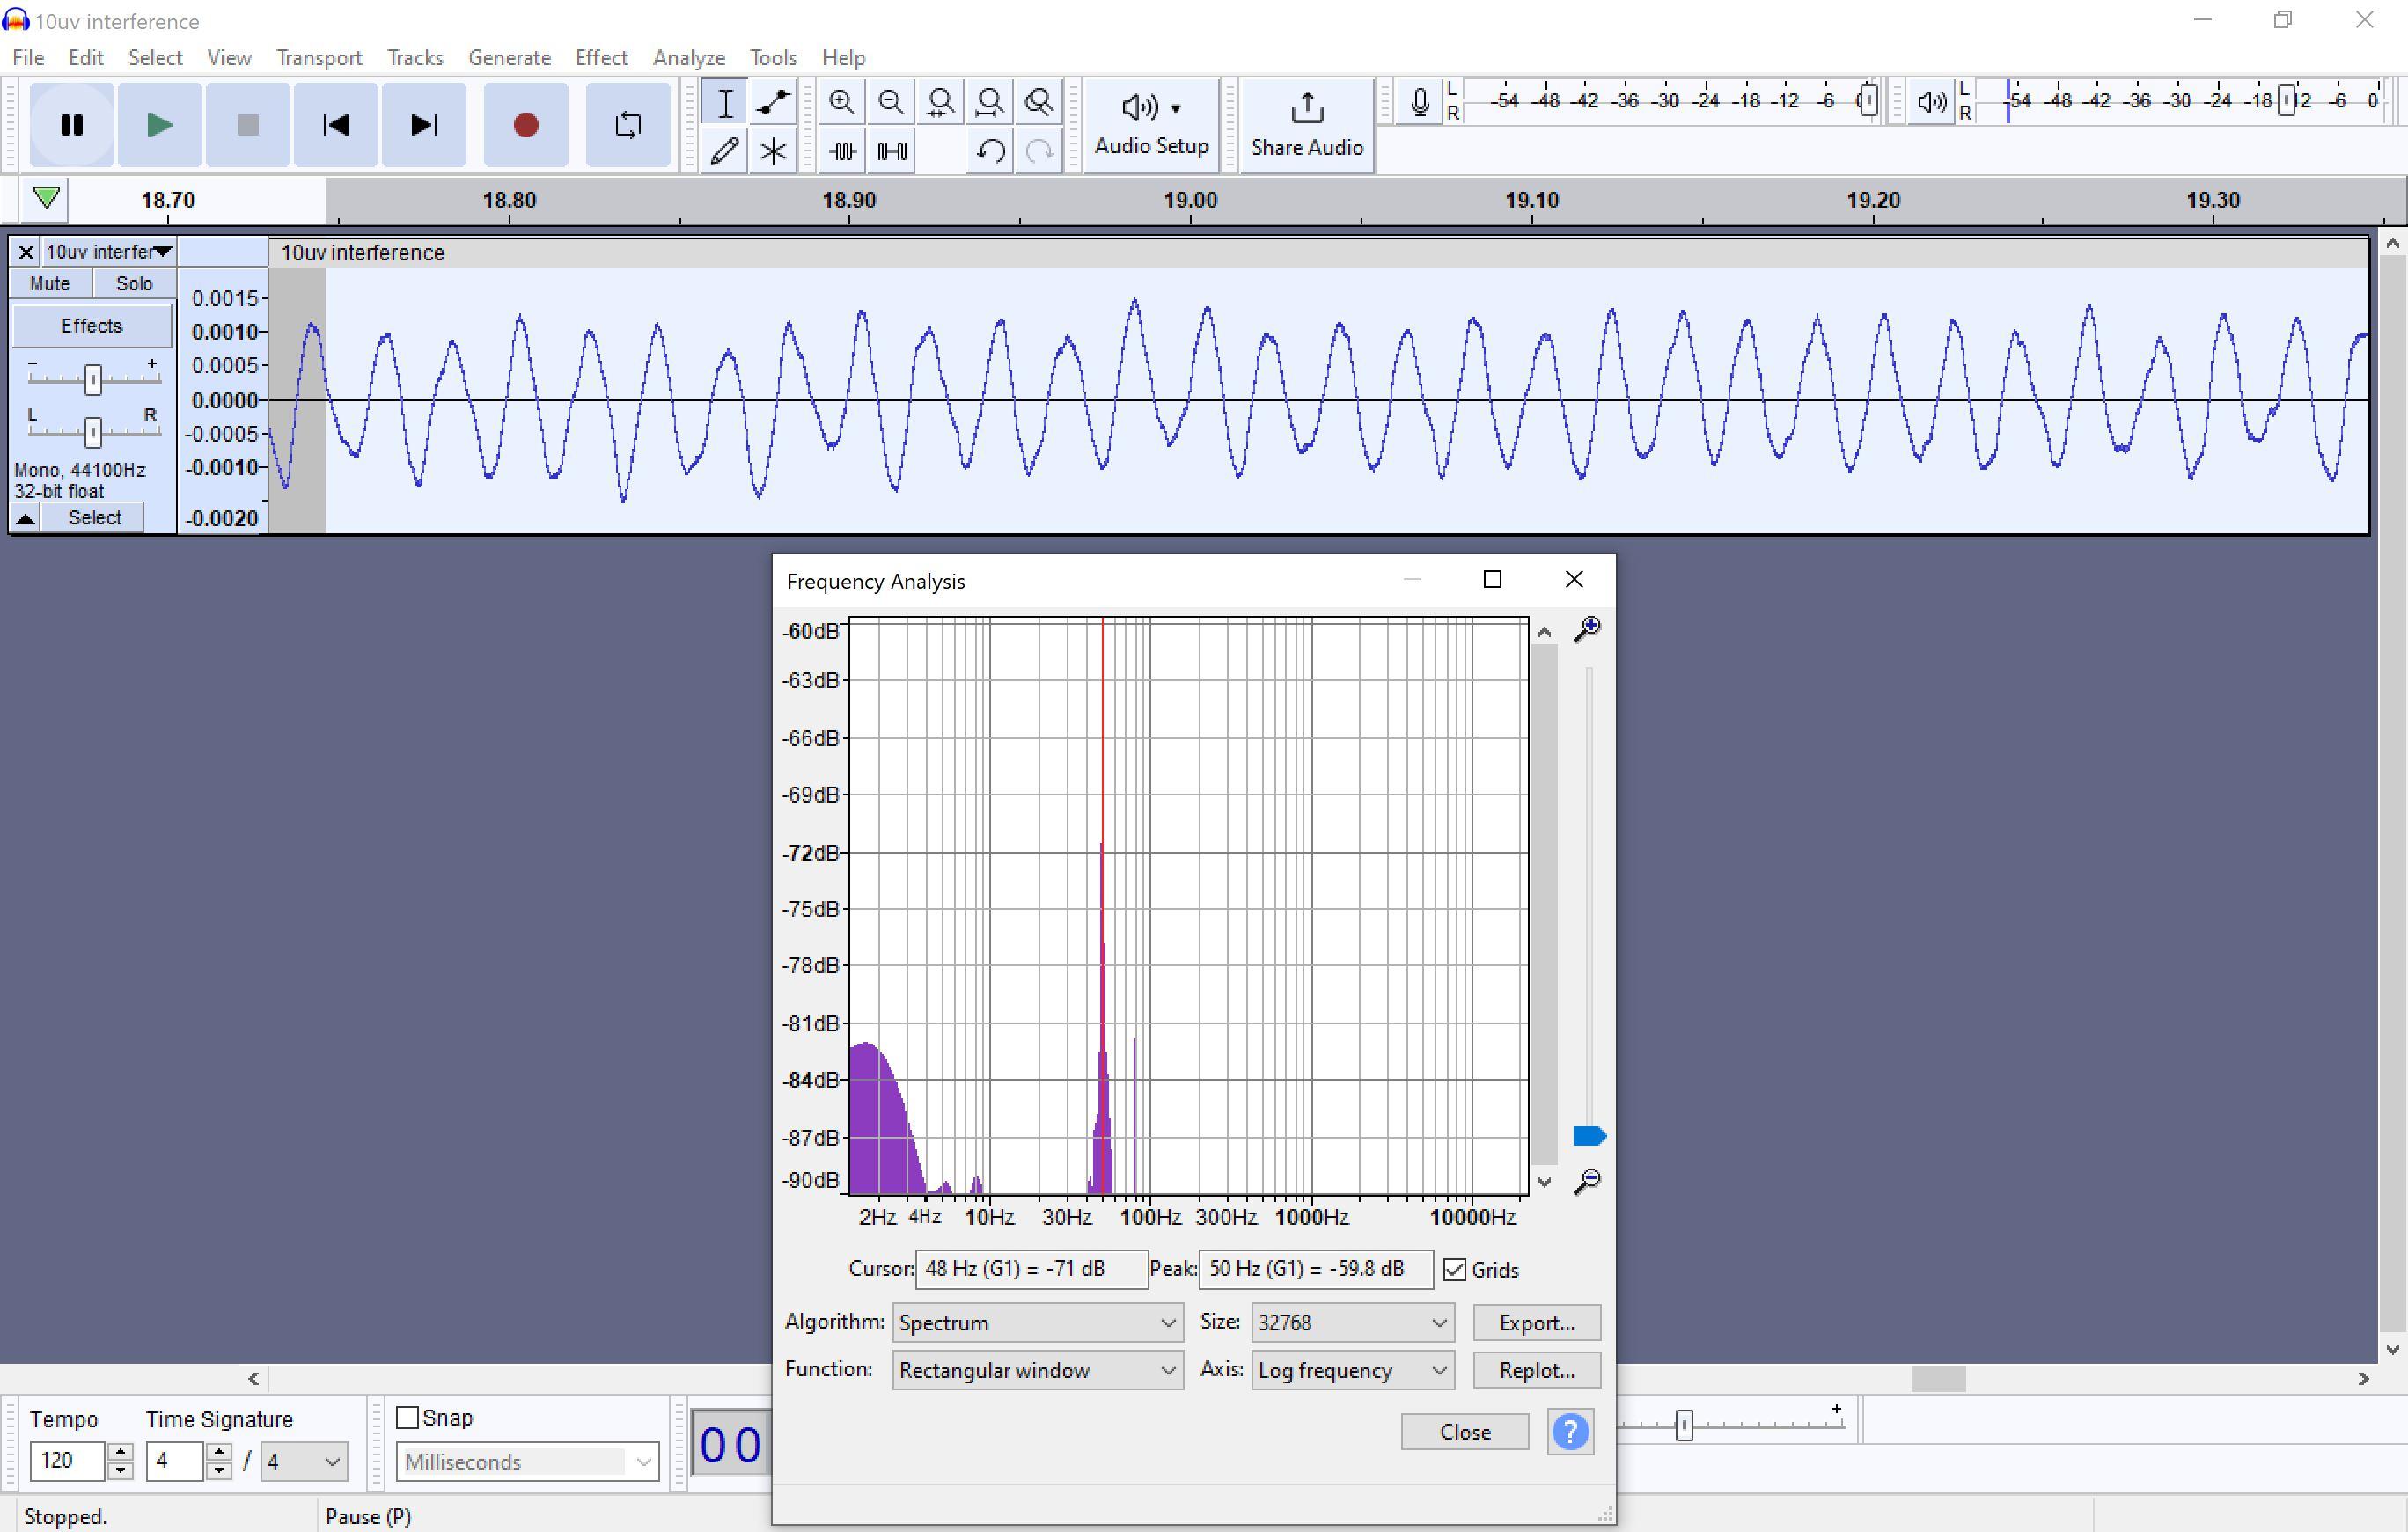
Task: Click Fit project to width icon
Action: click(x=990, y=102)
